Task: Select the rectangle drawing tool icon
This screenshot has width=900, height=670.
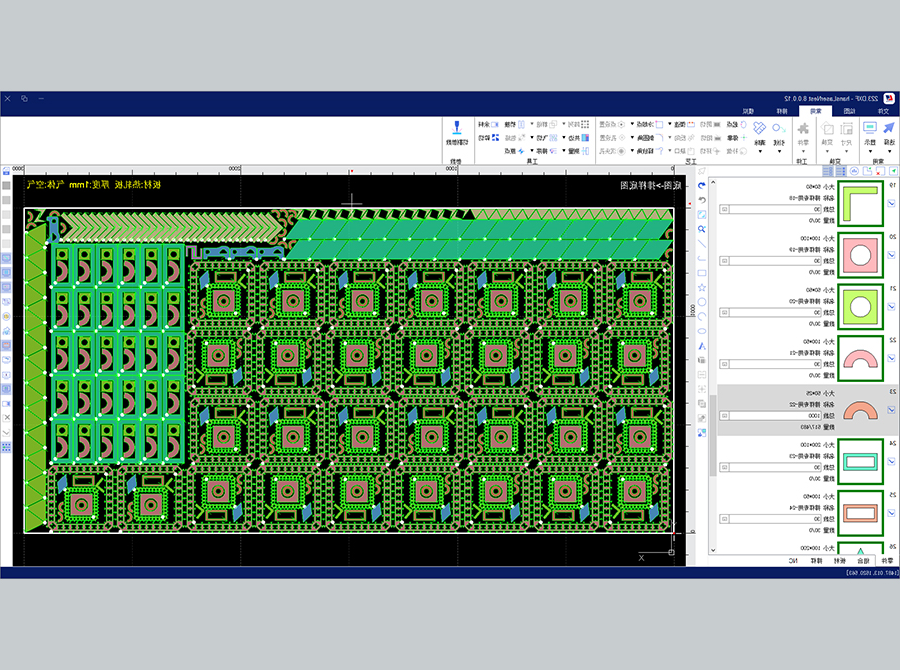Action: pyautogui.click(x=701, y=273)
